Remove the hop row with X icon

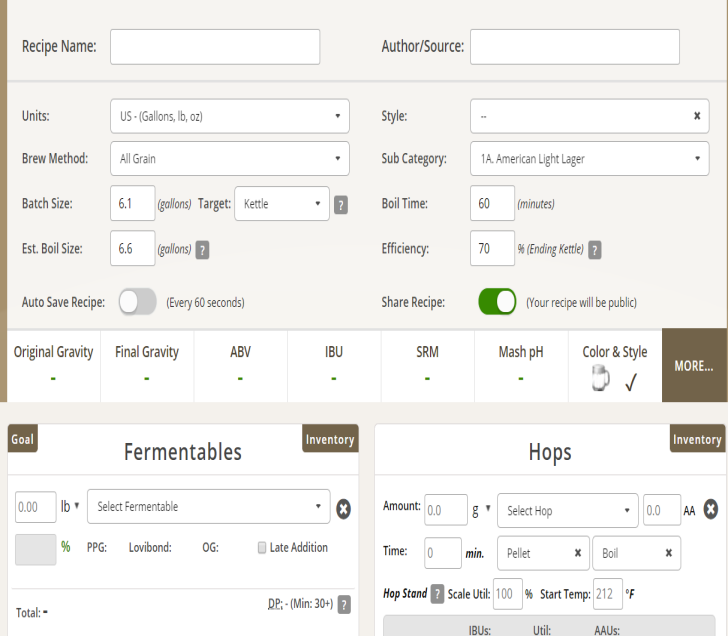[x=711, y=509]
